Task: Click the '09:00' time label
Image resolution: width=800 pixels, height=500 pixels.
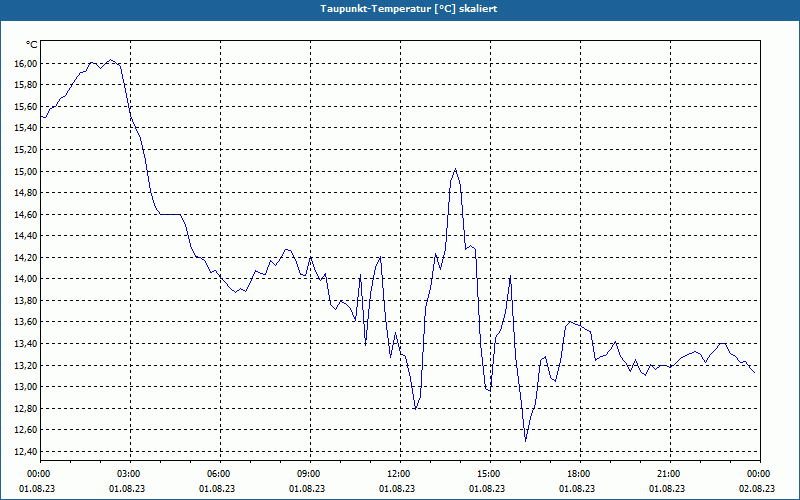Action: click(310, 474)
